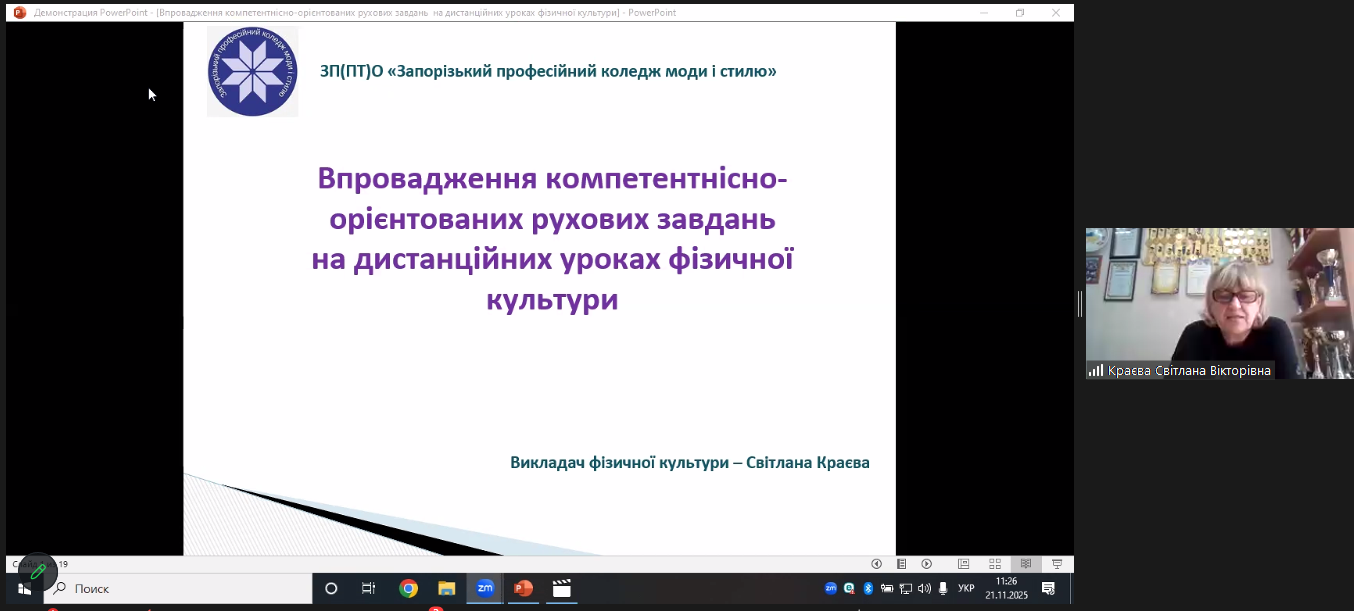
Task: Advance to next slide arrow
Action: [927, 564]
